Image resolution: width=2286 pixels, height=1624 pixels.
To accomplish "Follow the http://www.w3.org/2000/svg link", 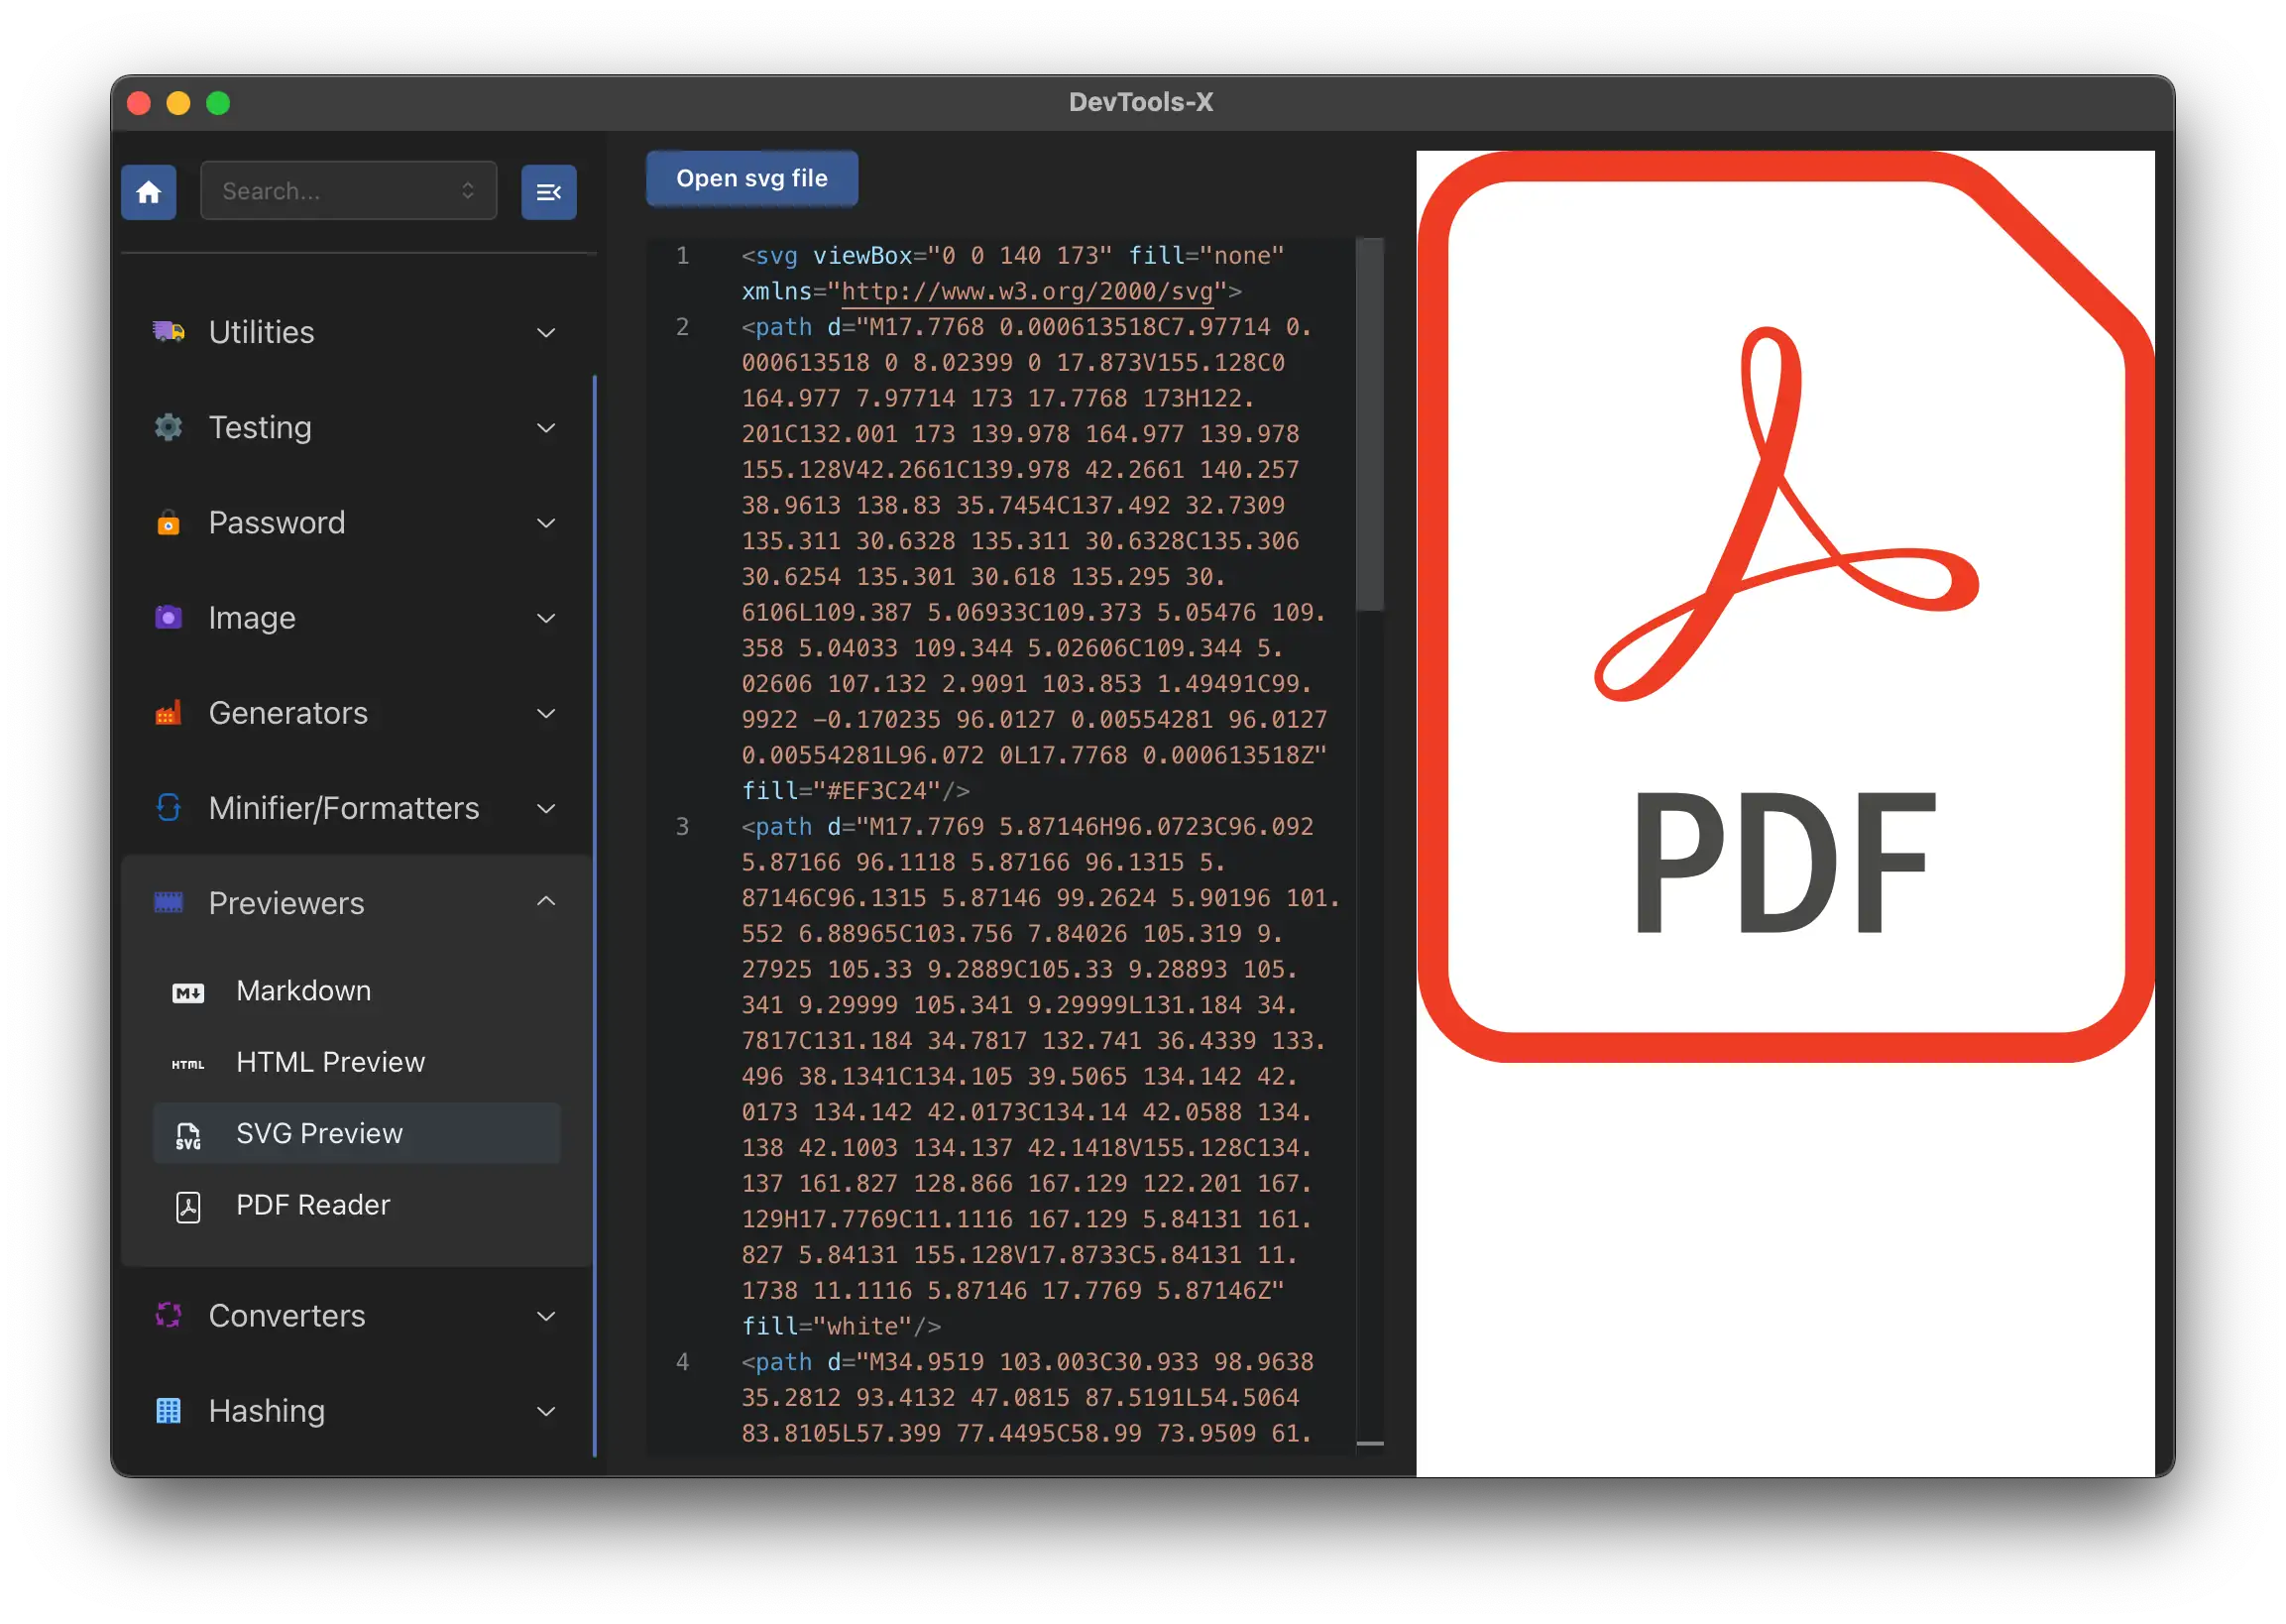I will click(1027, 291).
